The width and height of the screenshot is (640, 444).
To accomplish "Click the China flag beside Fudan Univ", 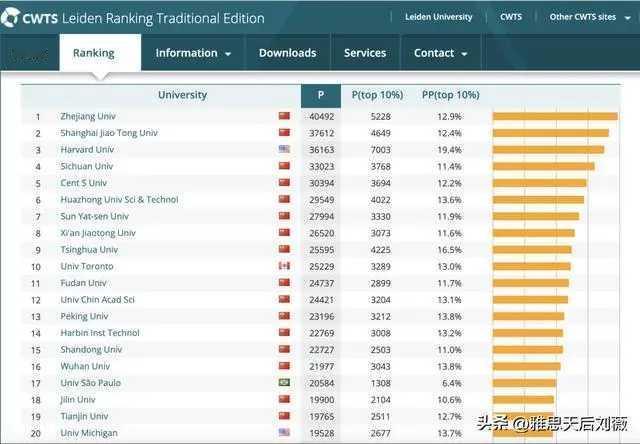I will [284, 282].
